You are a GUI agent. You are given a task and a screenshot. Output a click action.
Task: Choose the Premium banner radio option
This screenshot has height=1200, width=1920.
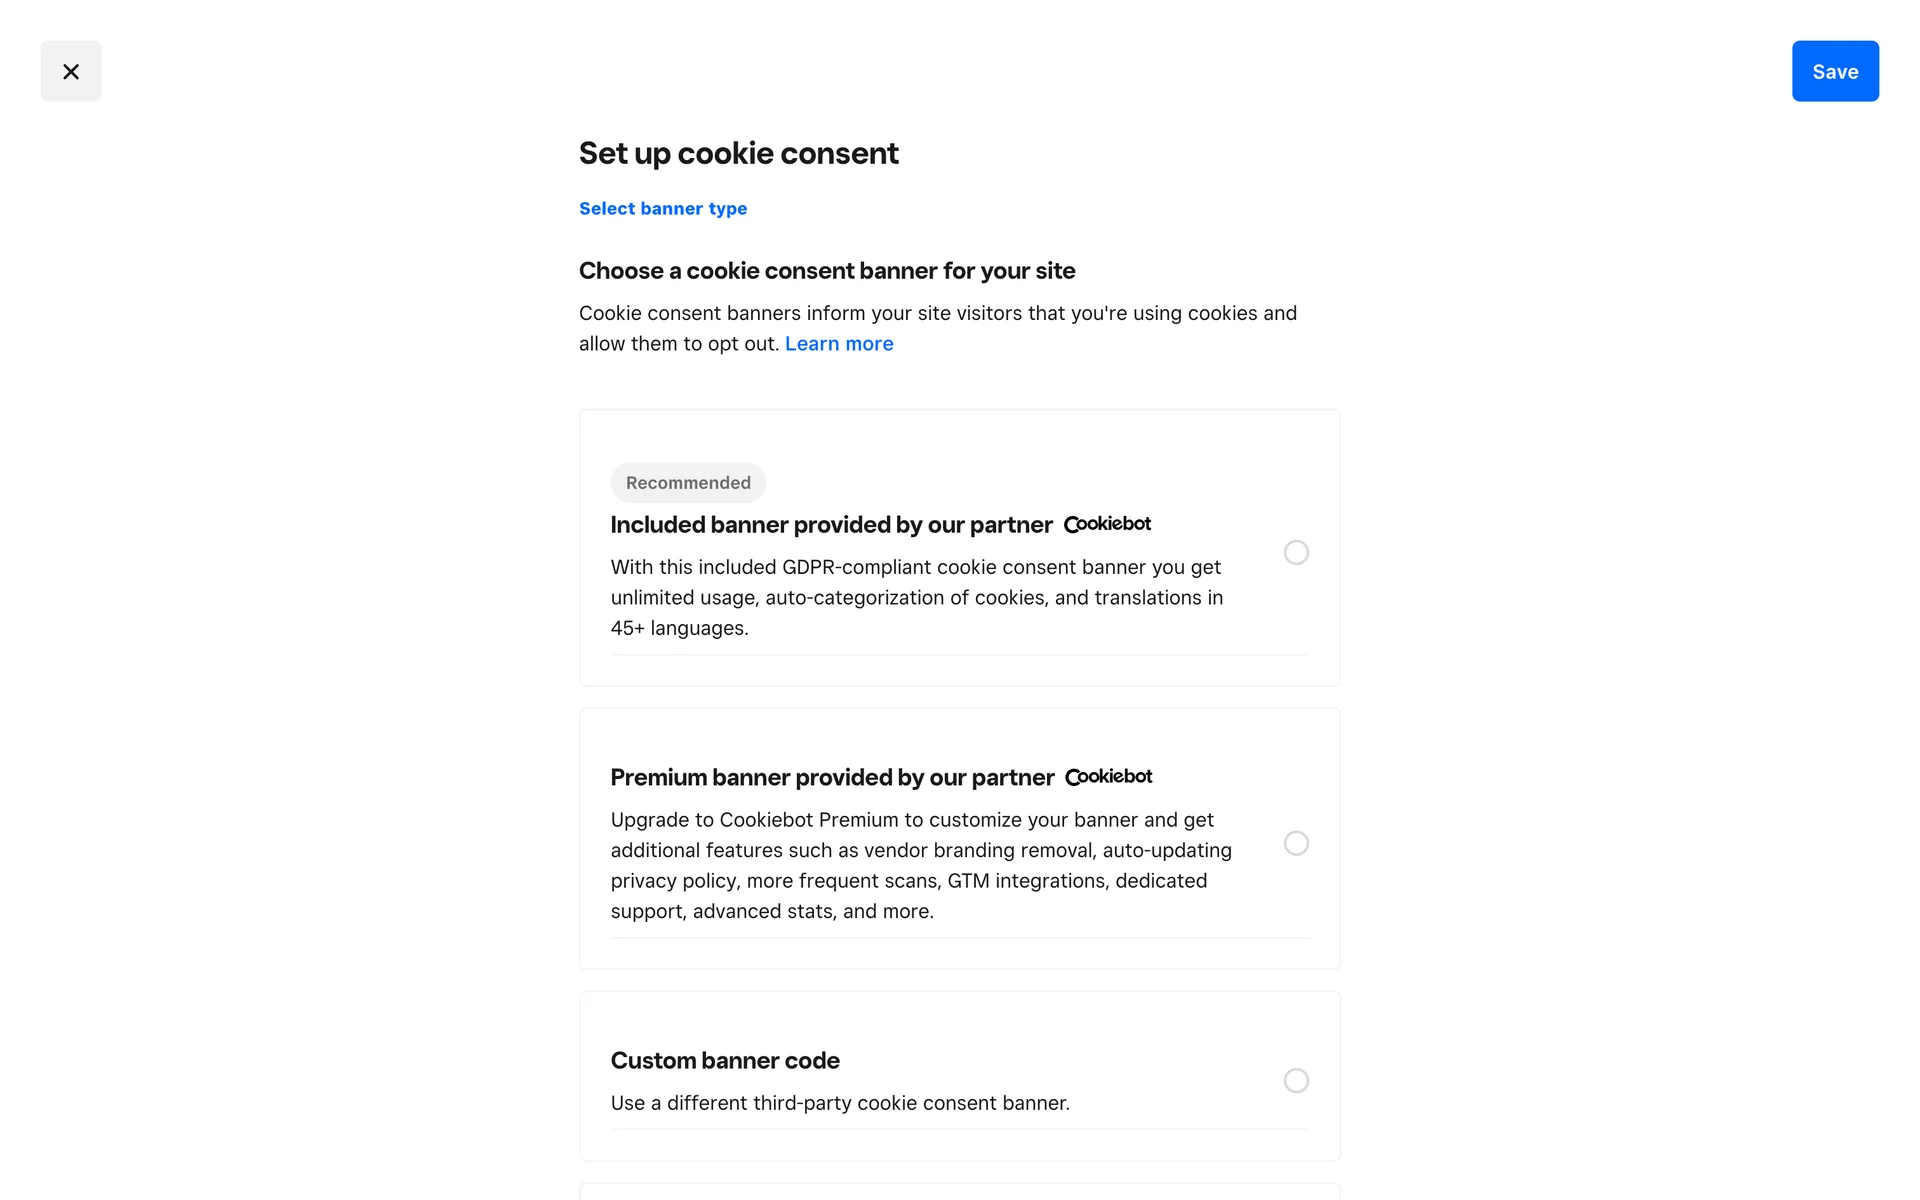(x=1296, y=843)
